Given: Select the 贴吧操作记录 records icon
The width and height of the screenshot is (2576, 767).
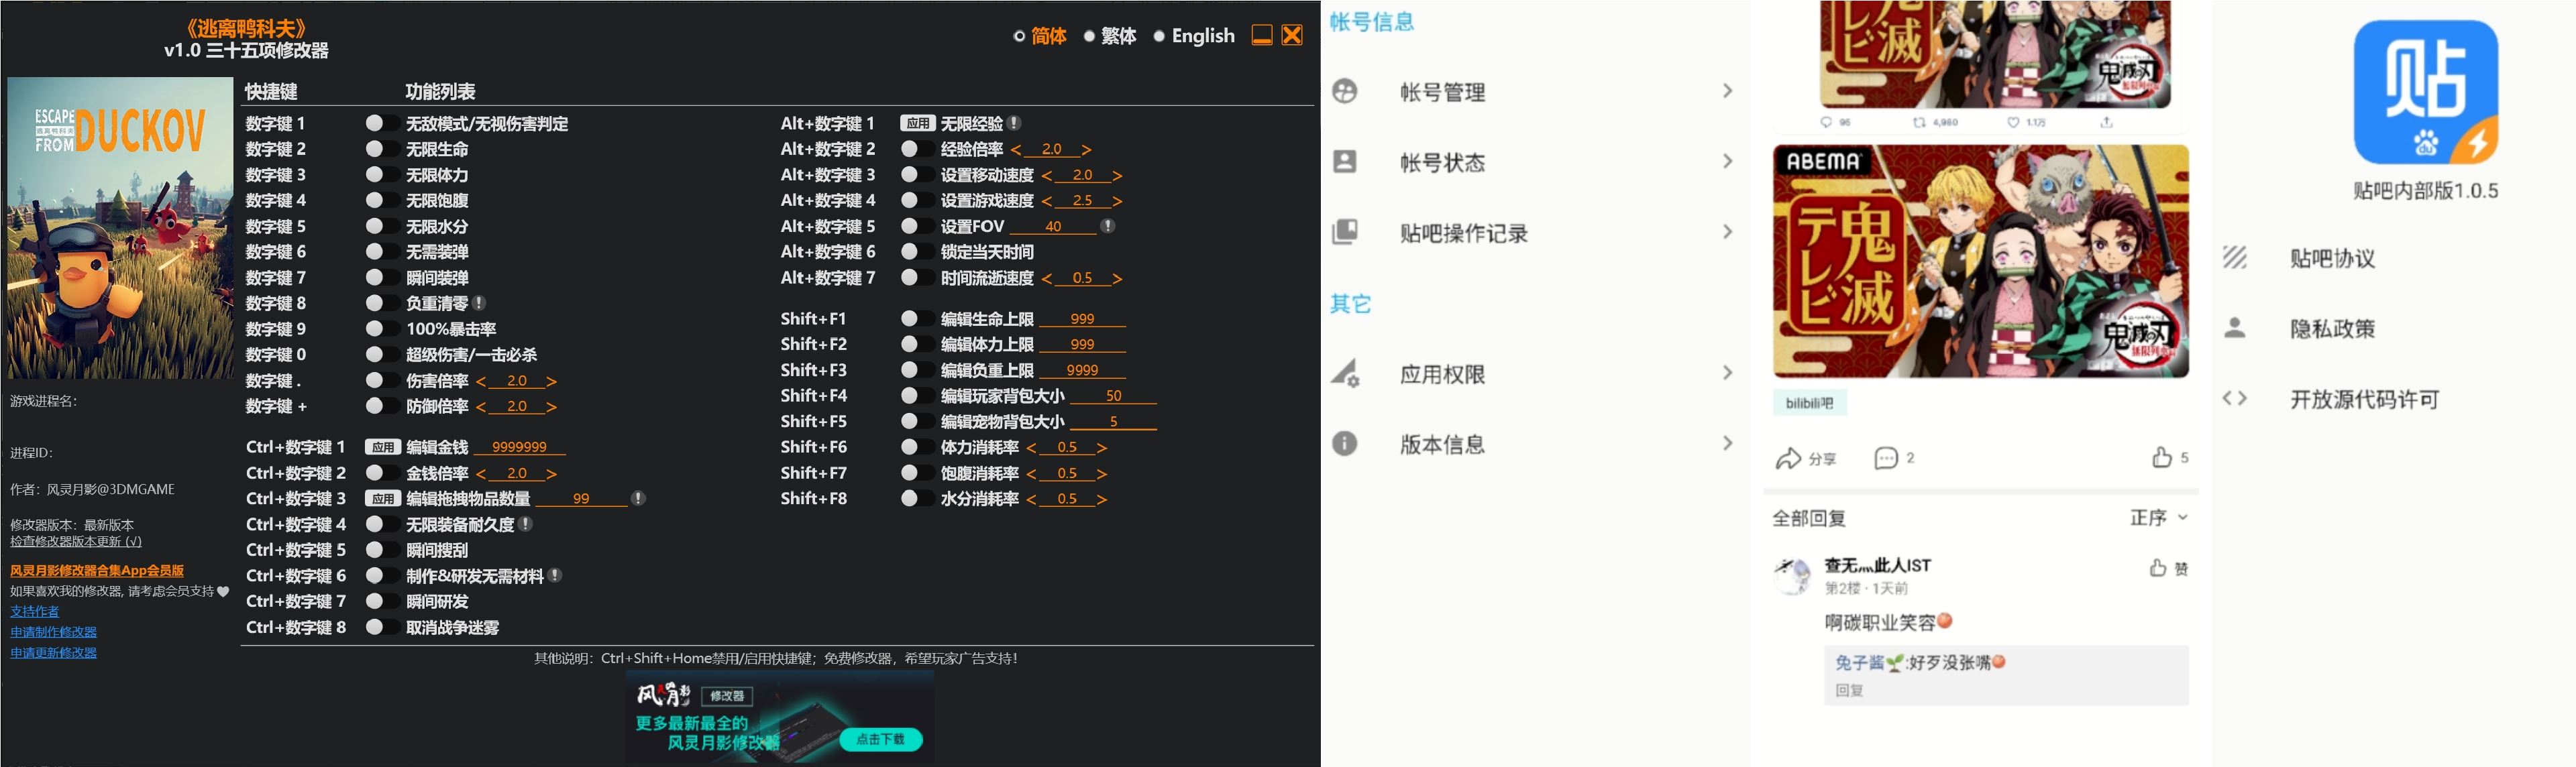Looking at the screenshot, I should [1345, 232].
